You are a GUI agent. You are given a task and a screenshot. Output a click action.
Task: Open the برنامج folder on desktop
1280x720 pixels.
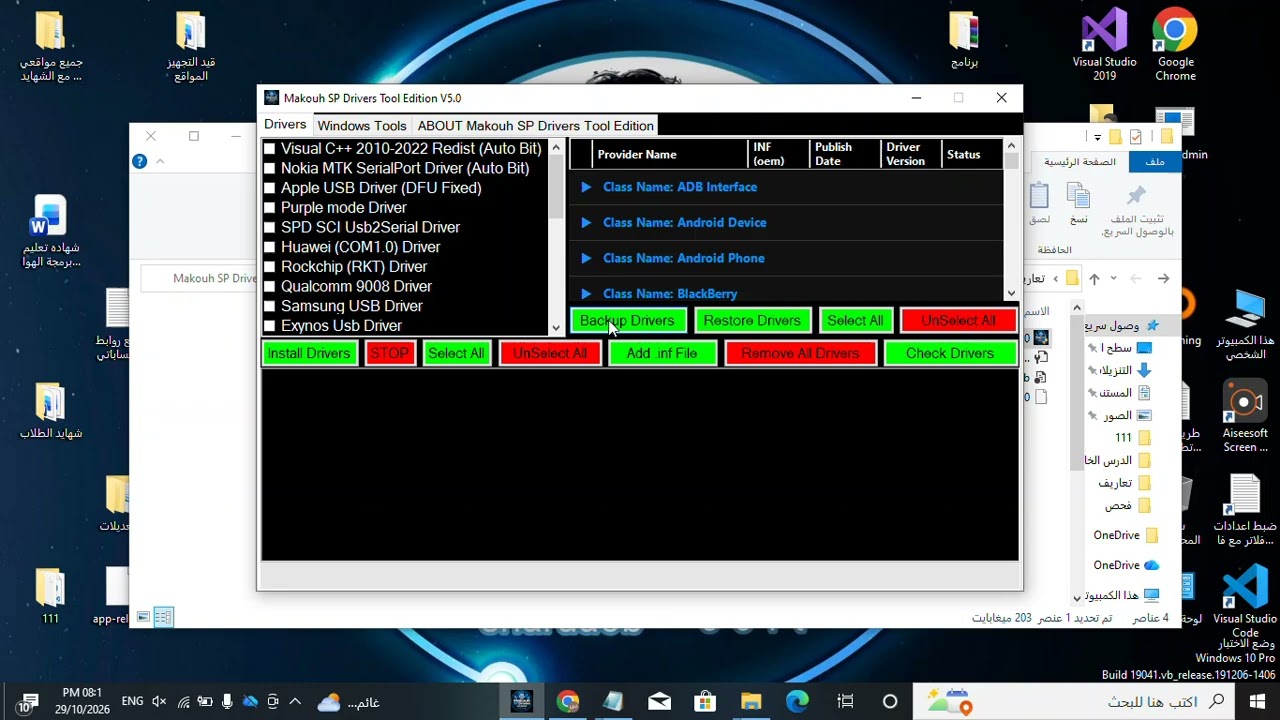coord(964,40)
